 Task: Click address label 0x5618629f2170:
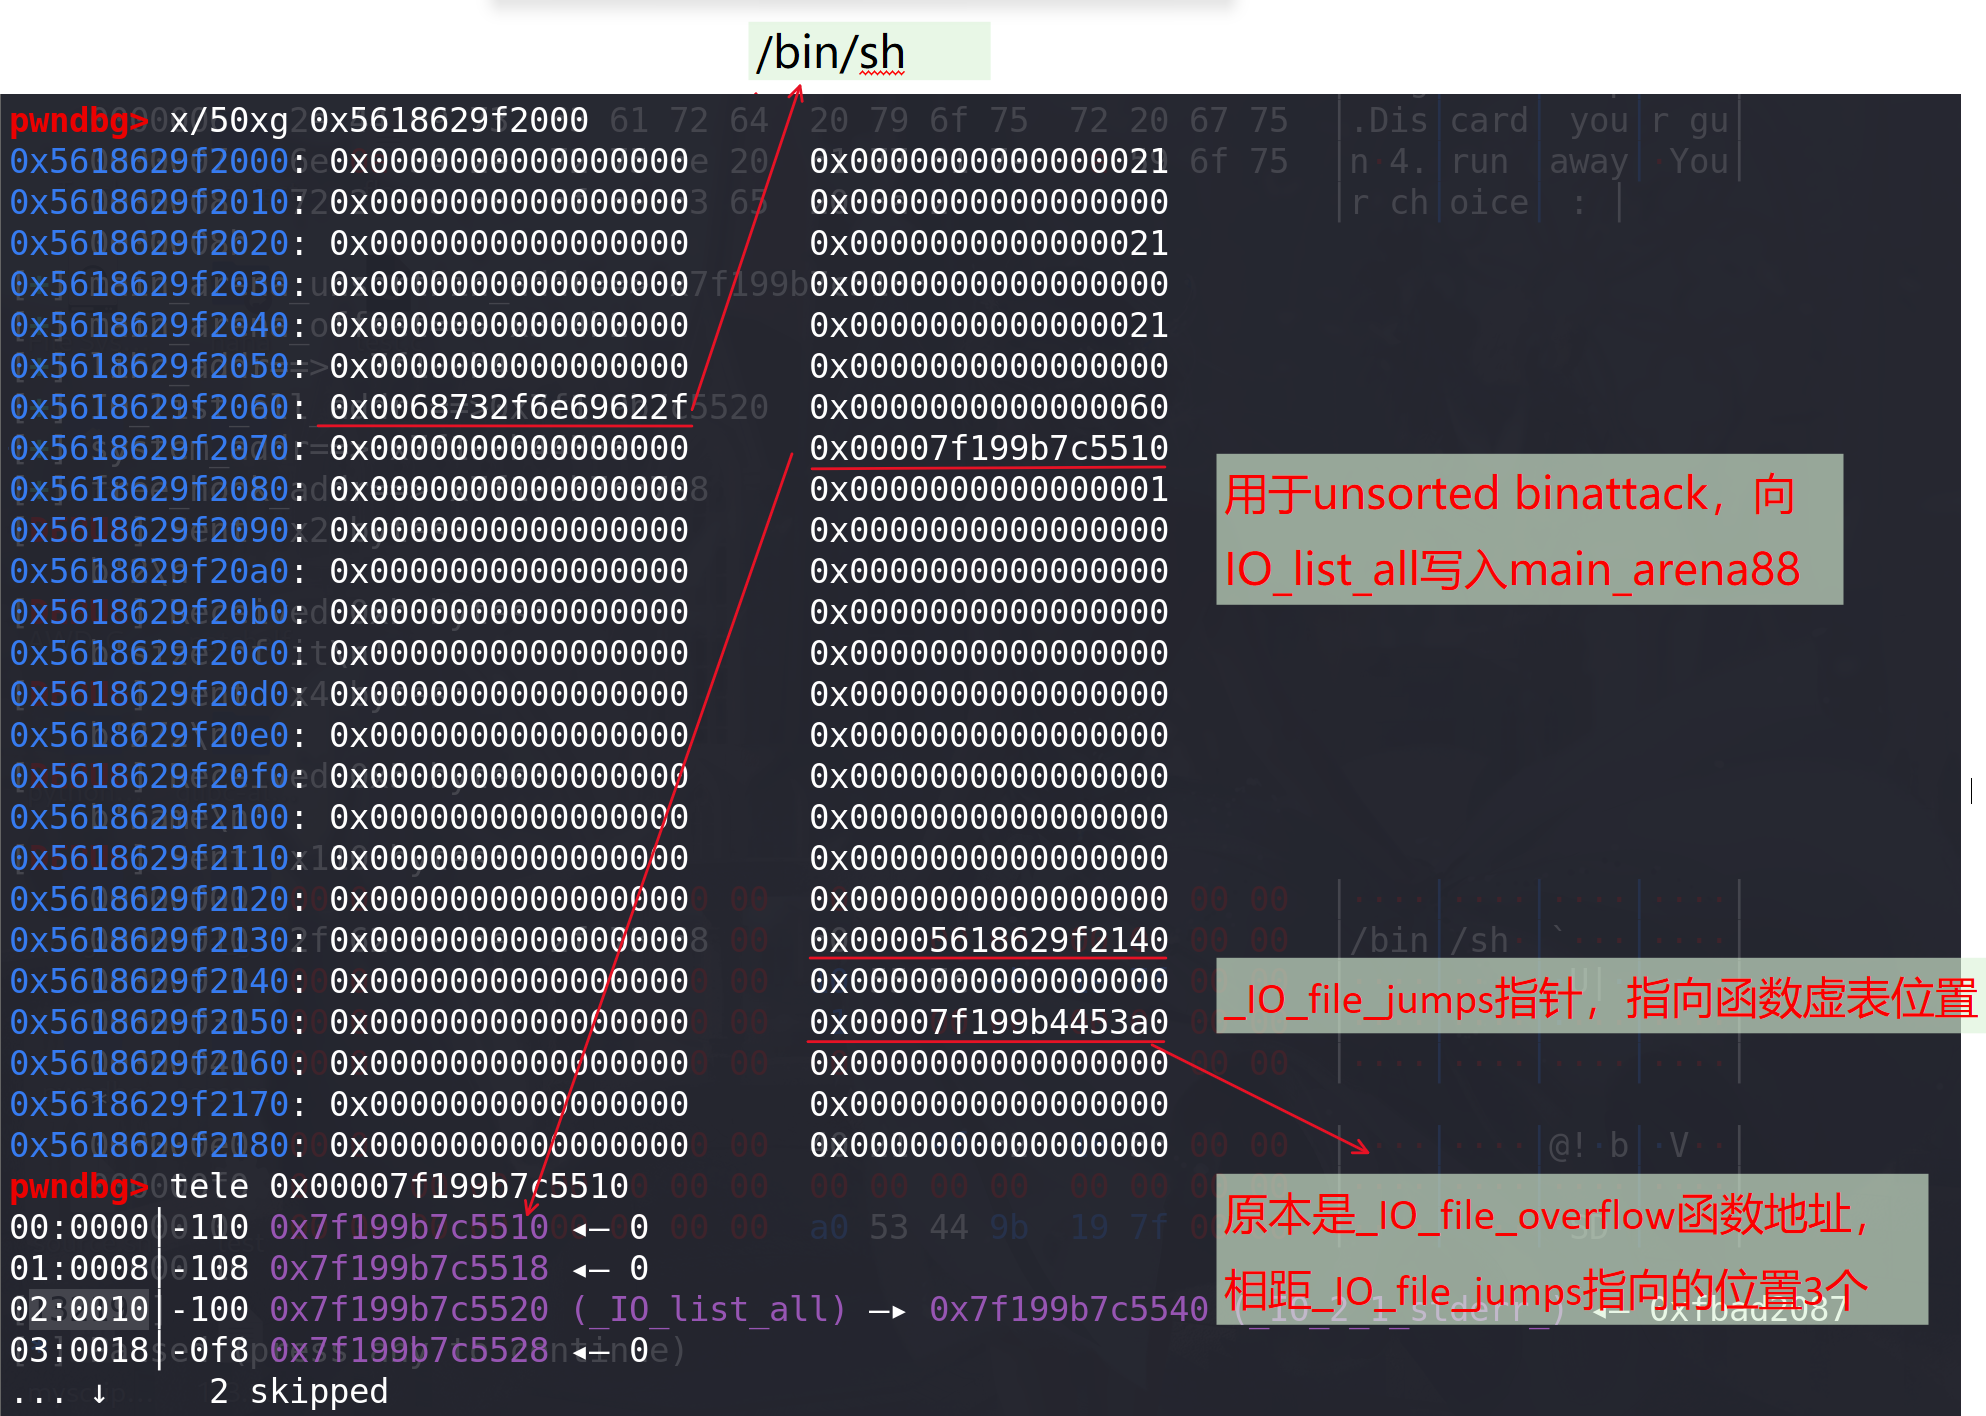coord(159,1104)
